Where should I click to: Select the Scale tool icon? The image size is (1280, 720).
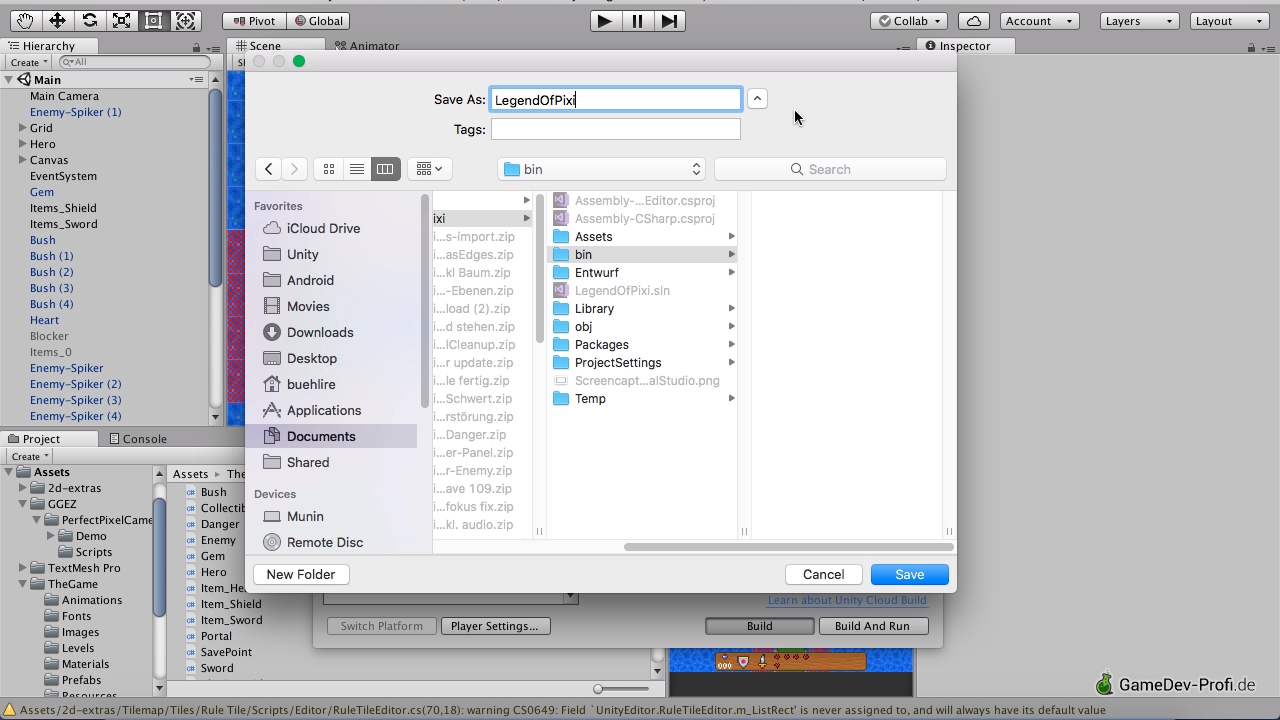click(121, 20)
